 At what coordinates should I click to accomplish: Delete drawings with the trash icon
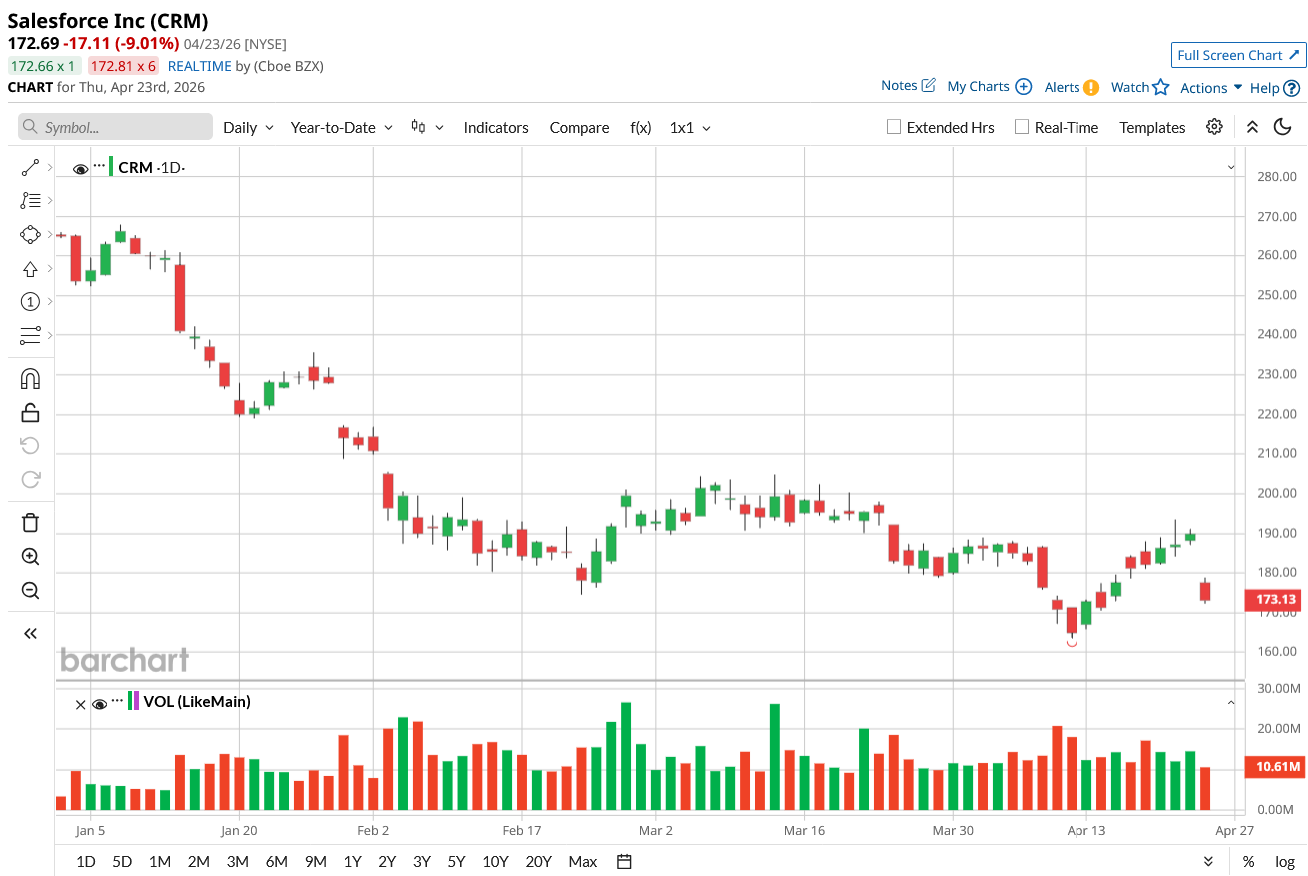30,522
